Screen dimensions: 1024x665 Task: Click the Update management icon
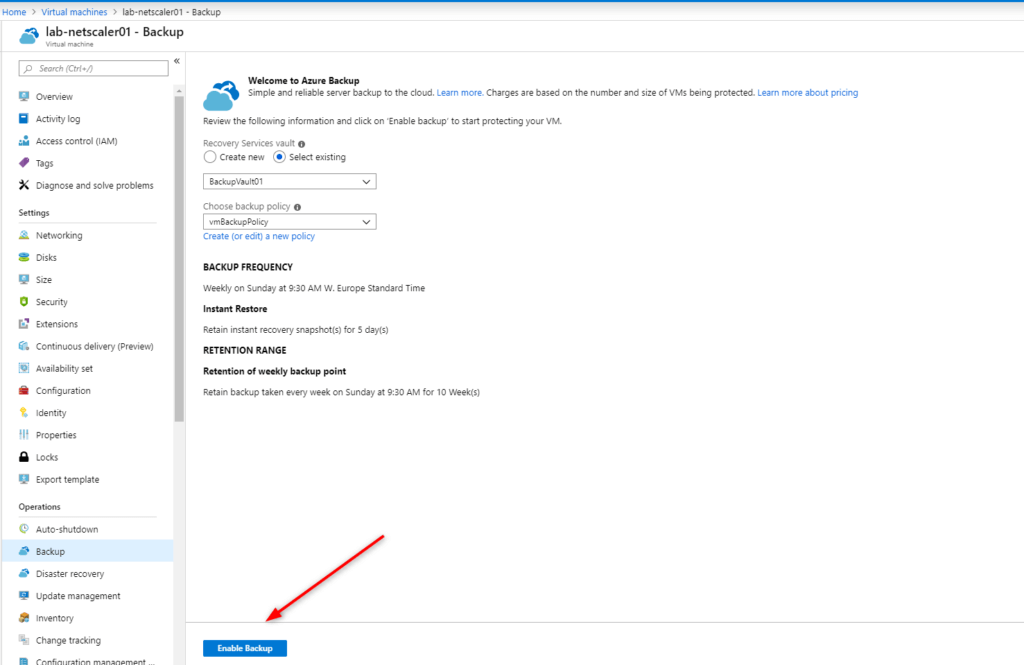click(x=24, y=595)
